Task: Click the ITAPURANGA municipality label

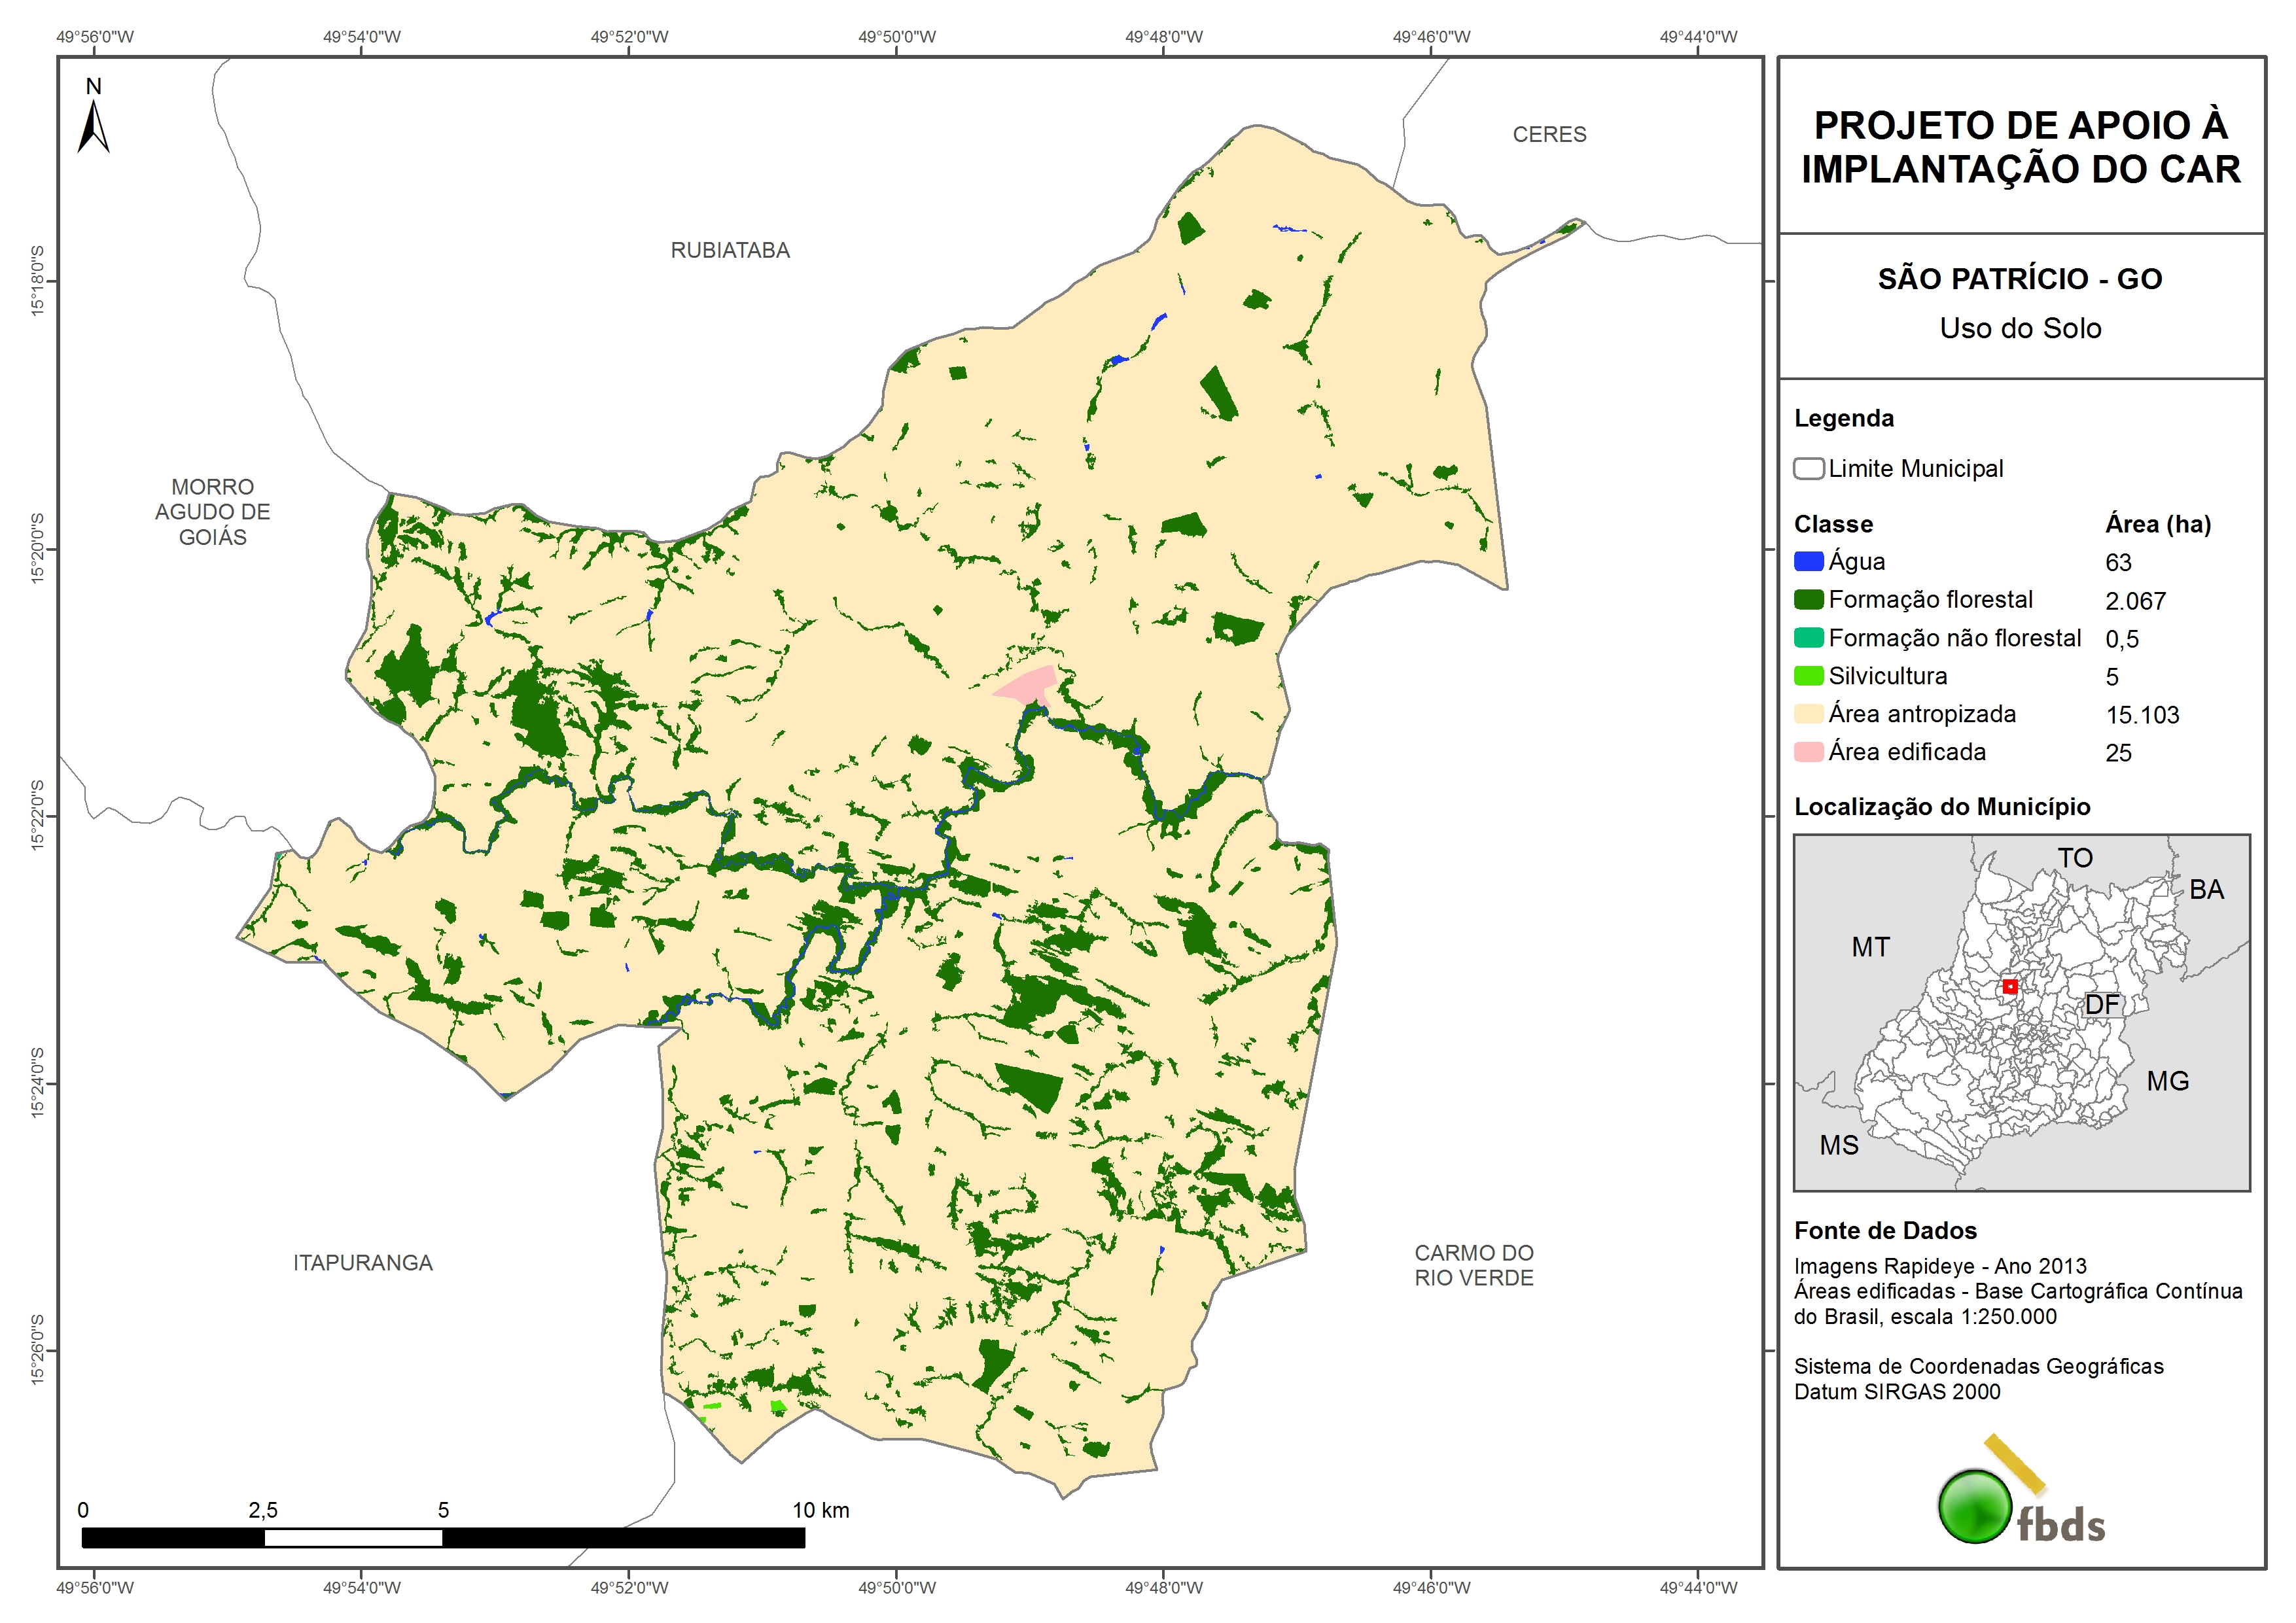Action: point(363,1263)
